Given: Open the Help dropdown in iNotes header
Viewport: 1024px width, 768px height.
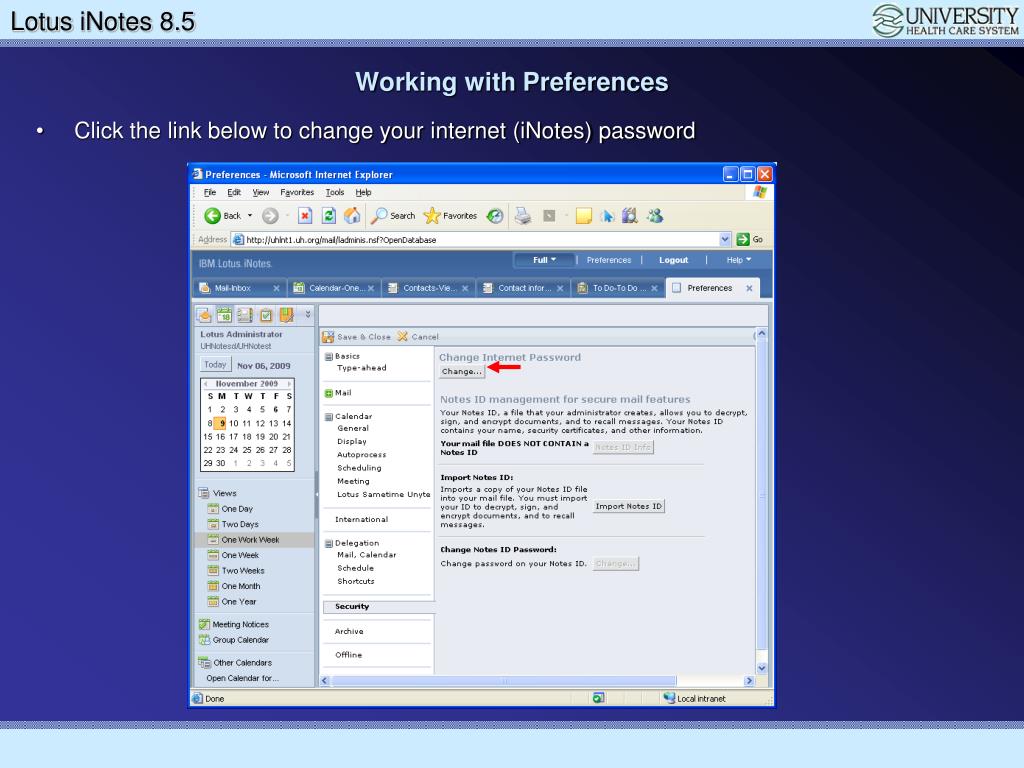Looking at the screenshot, I should point(739,260).
